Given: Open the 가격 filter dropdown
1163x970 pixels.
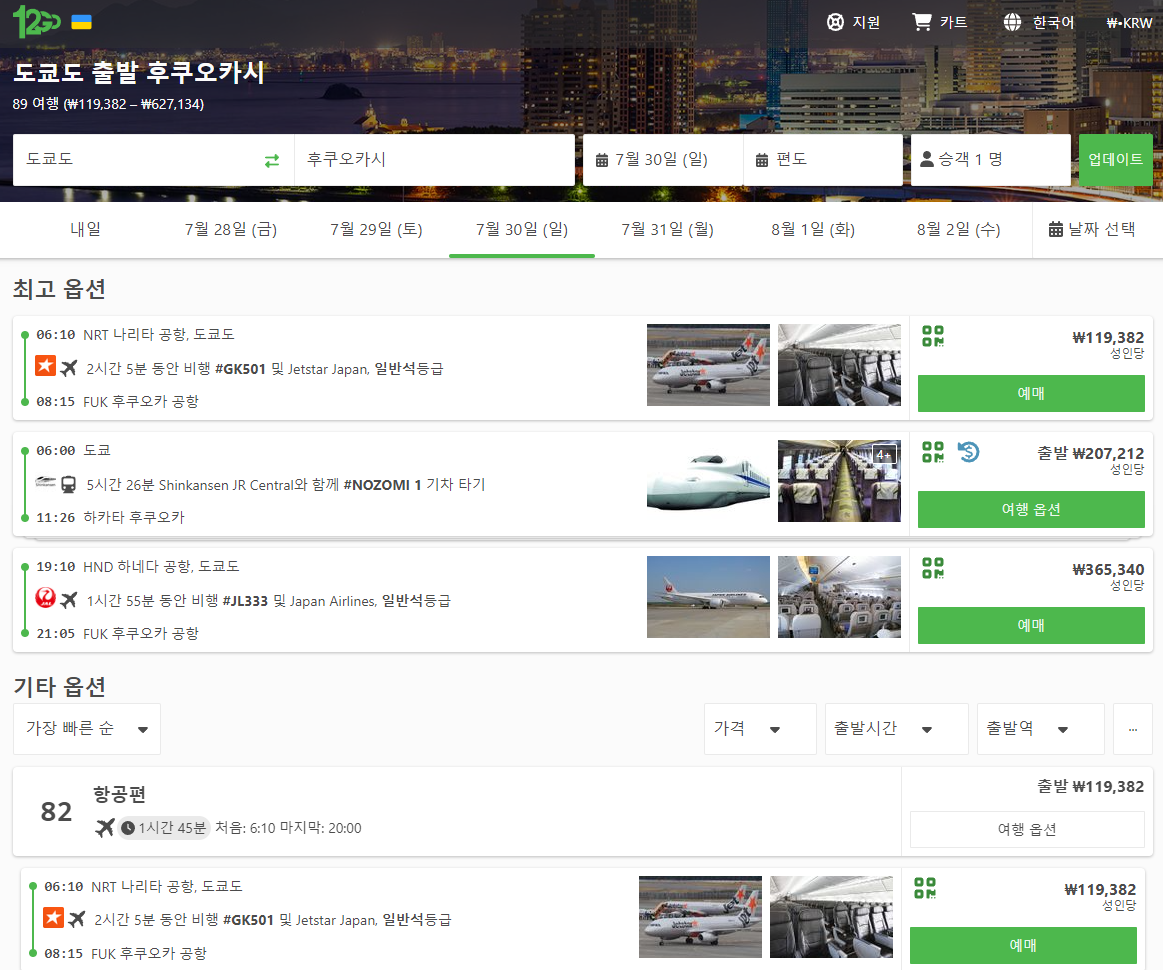Looking at the screenshot, I should pos(760,729).
